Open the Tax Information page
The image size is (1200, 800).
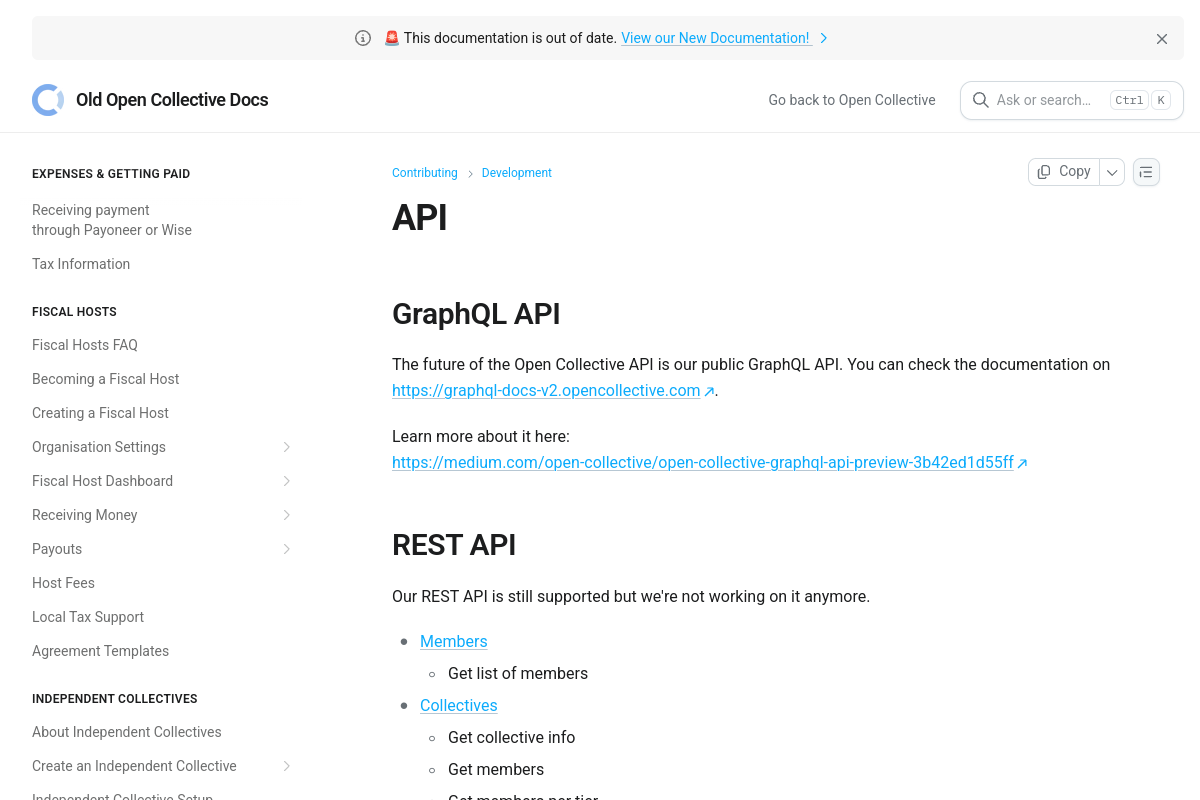[81, 264]
